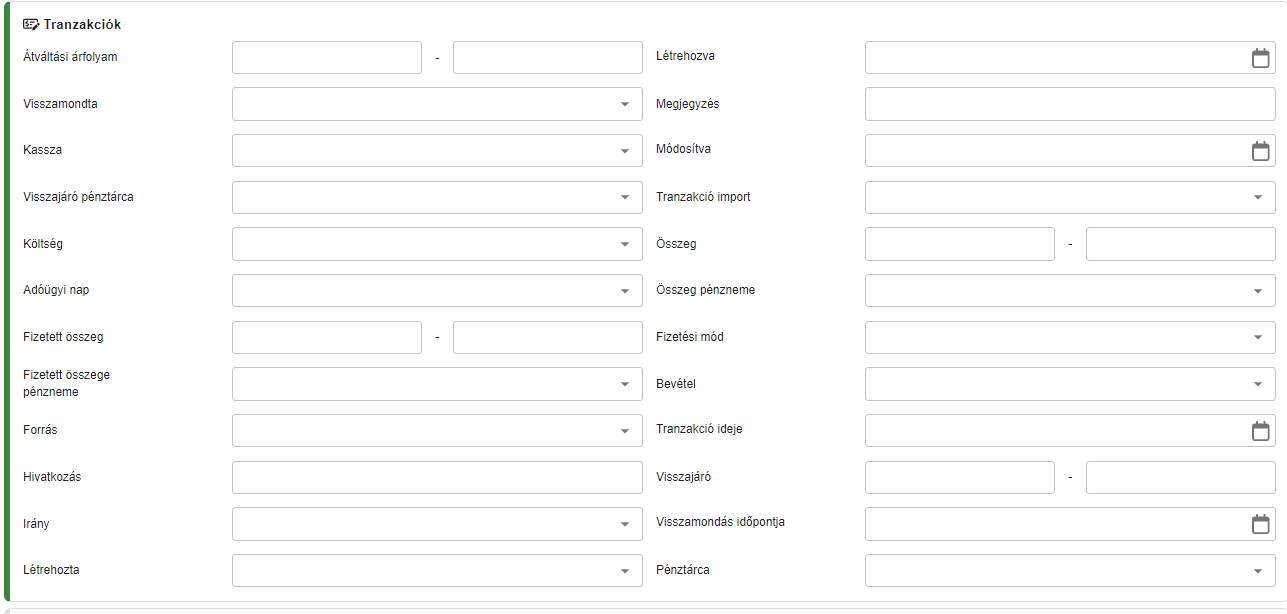Click the Tranzakciók section header icon
Viewport: 1287px width, 614px height.
pos(31,24)
